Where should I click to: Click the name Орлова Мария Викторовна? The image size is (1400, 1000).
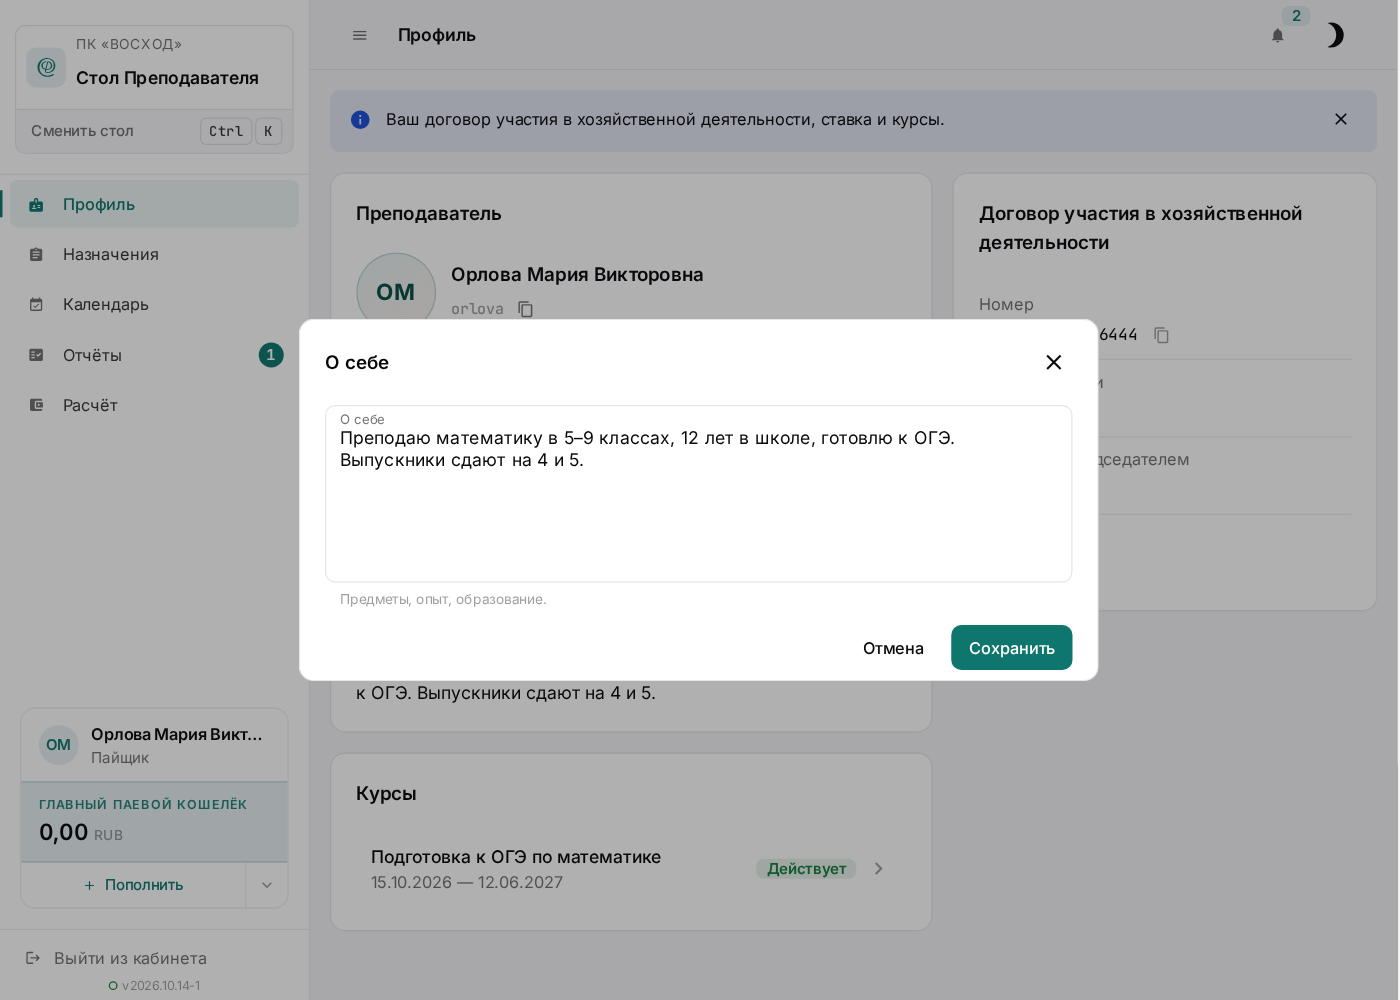[577, 274]
